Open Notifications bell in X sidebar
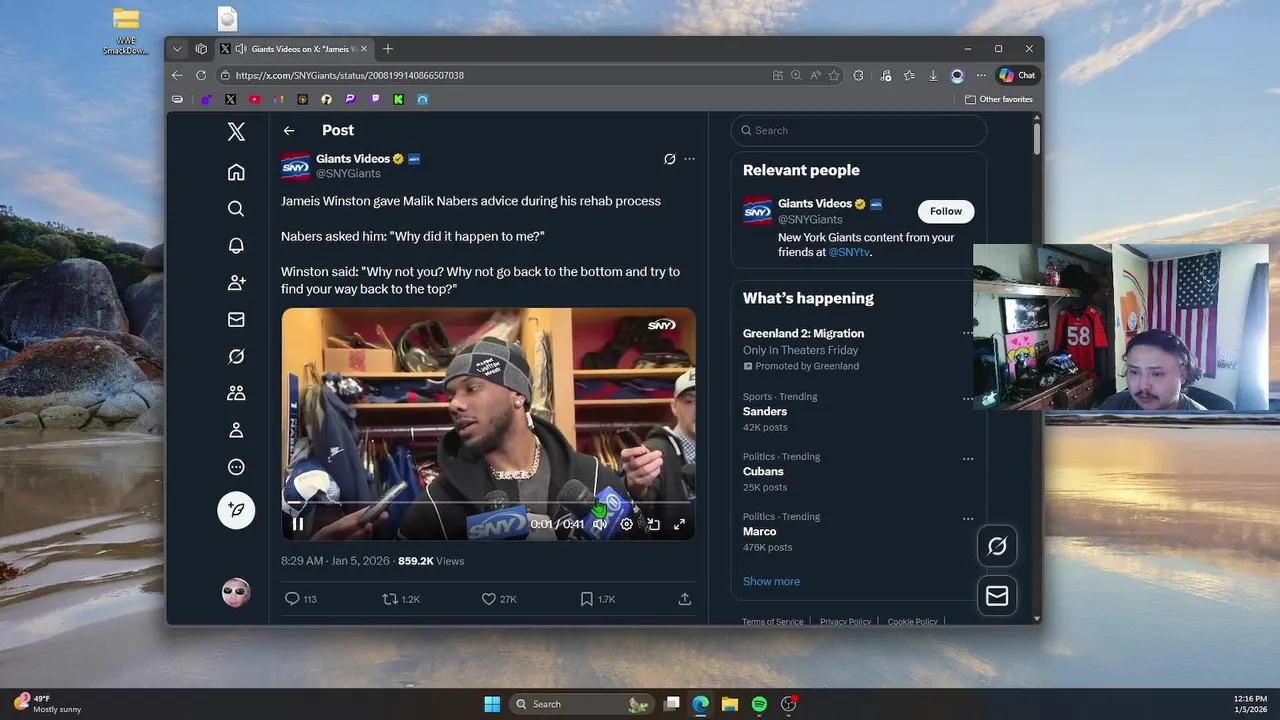Viewport: 1280px width, 720px height. (236, 246)
